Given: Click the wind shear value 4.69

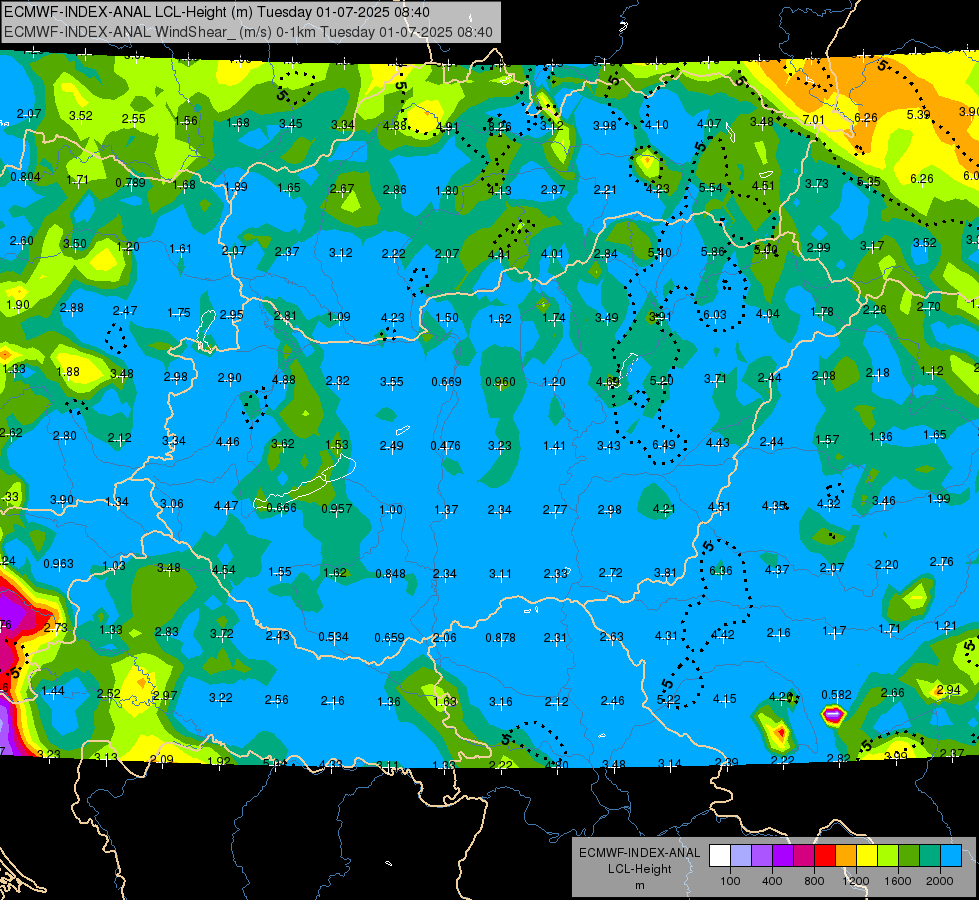Looking at the screenshot, I should click(608, 381).
